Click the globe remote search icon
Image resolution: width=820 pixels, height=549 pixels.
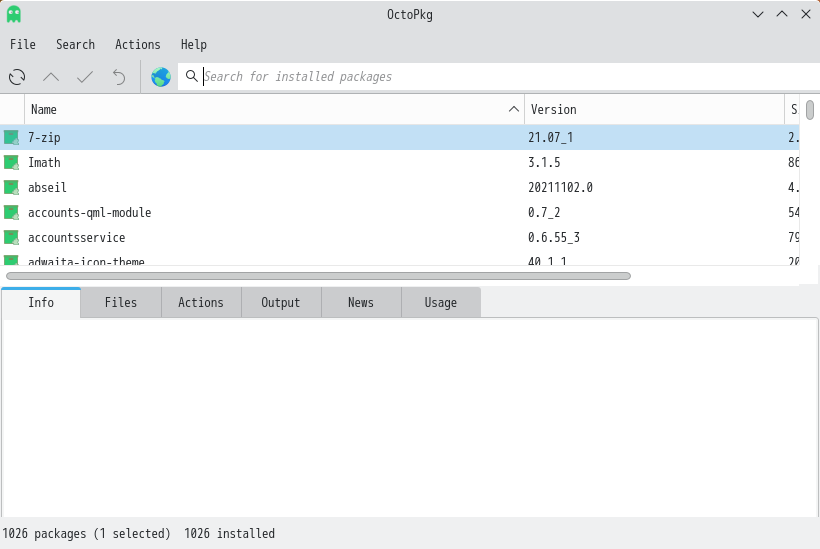[x=161, y=77]
